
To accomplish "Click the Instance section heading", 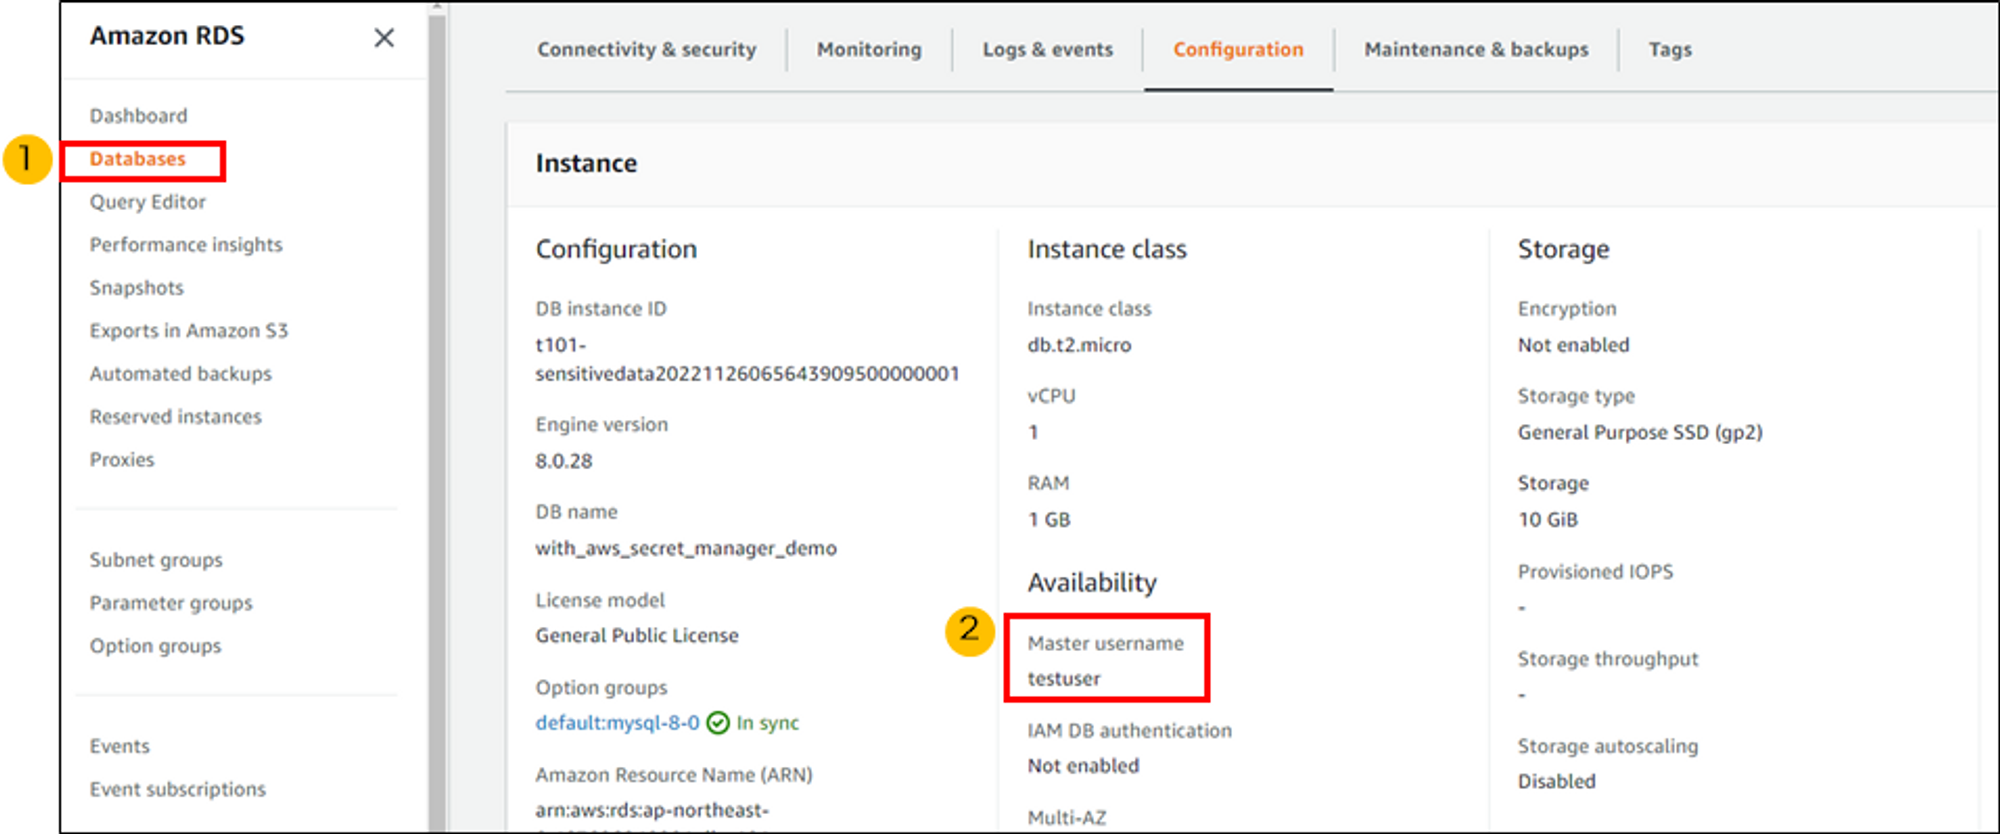I will click(x=586, y=163).
